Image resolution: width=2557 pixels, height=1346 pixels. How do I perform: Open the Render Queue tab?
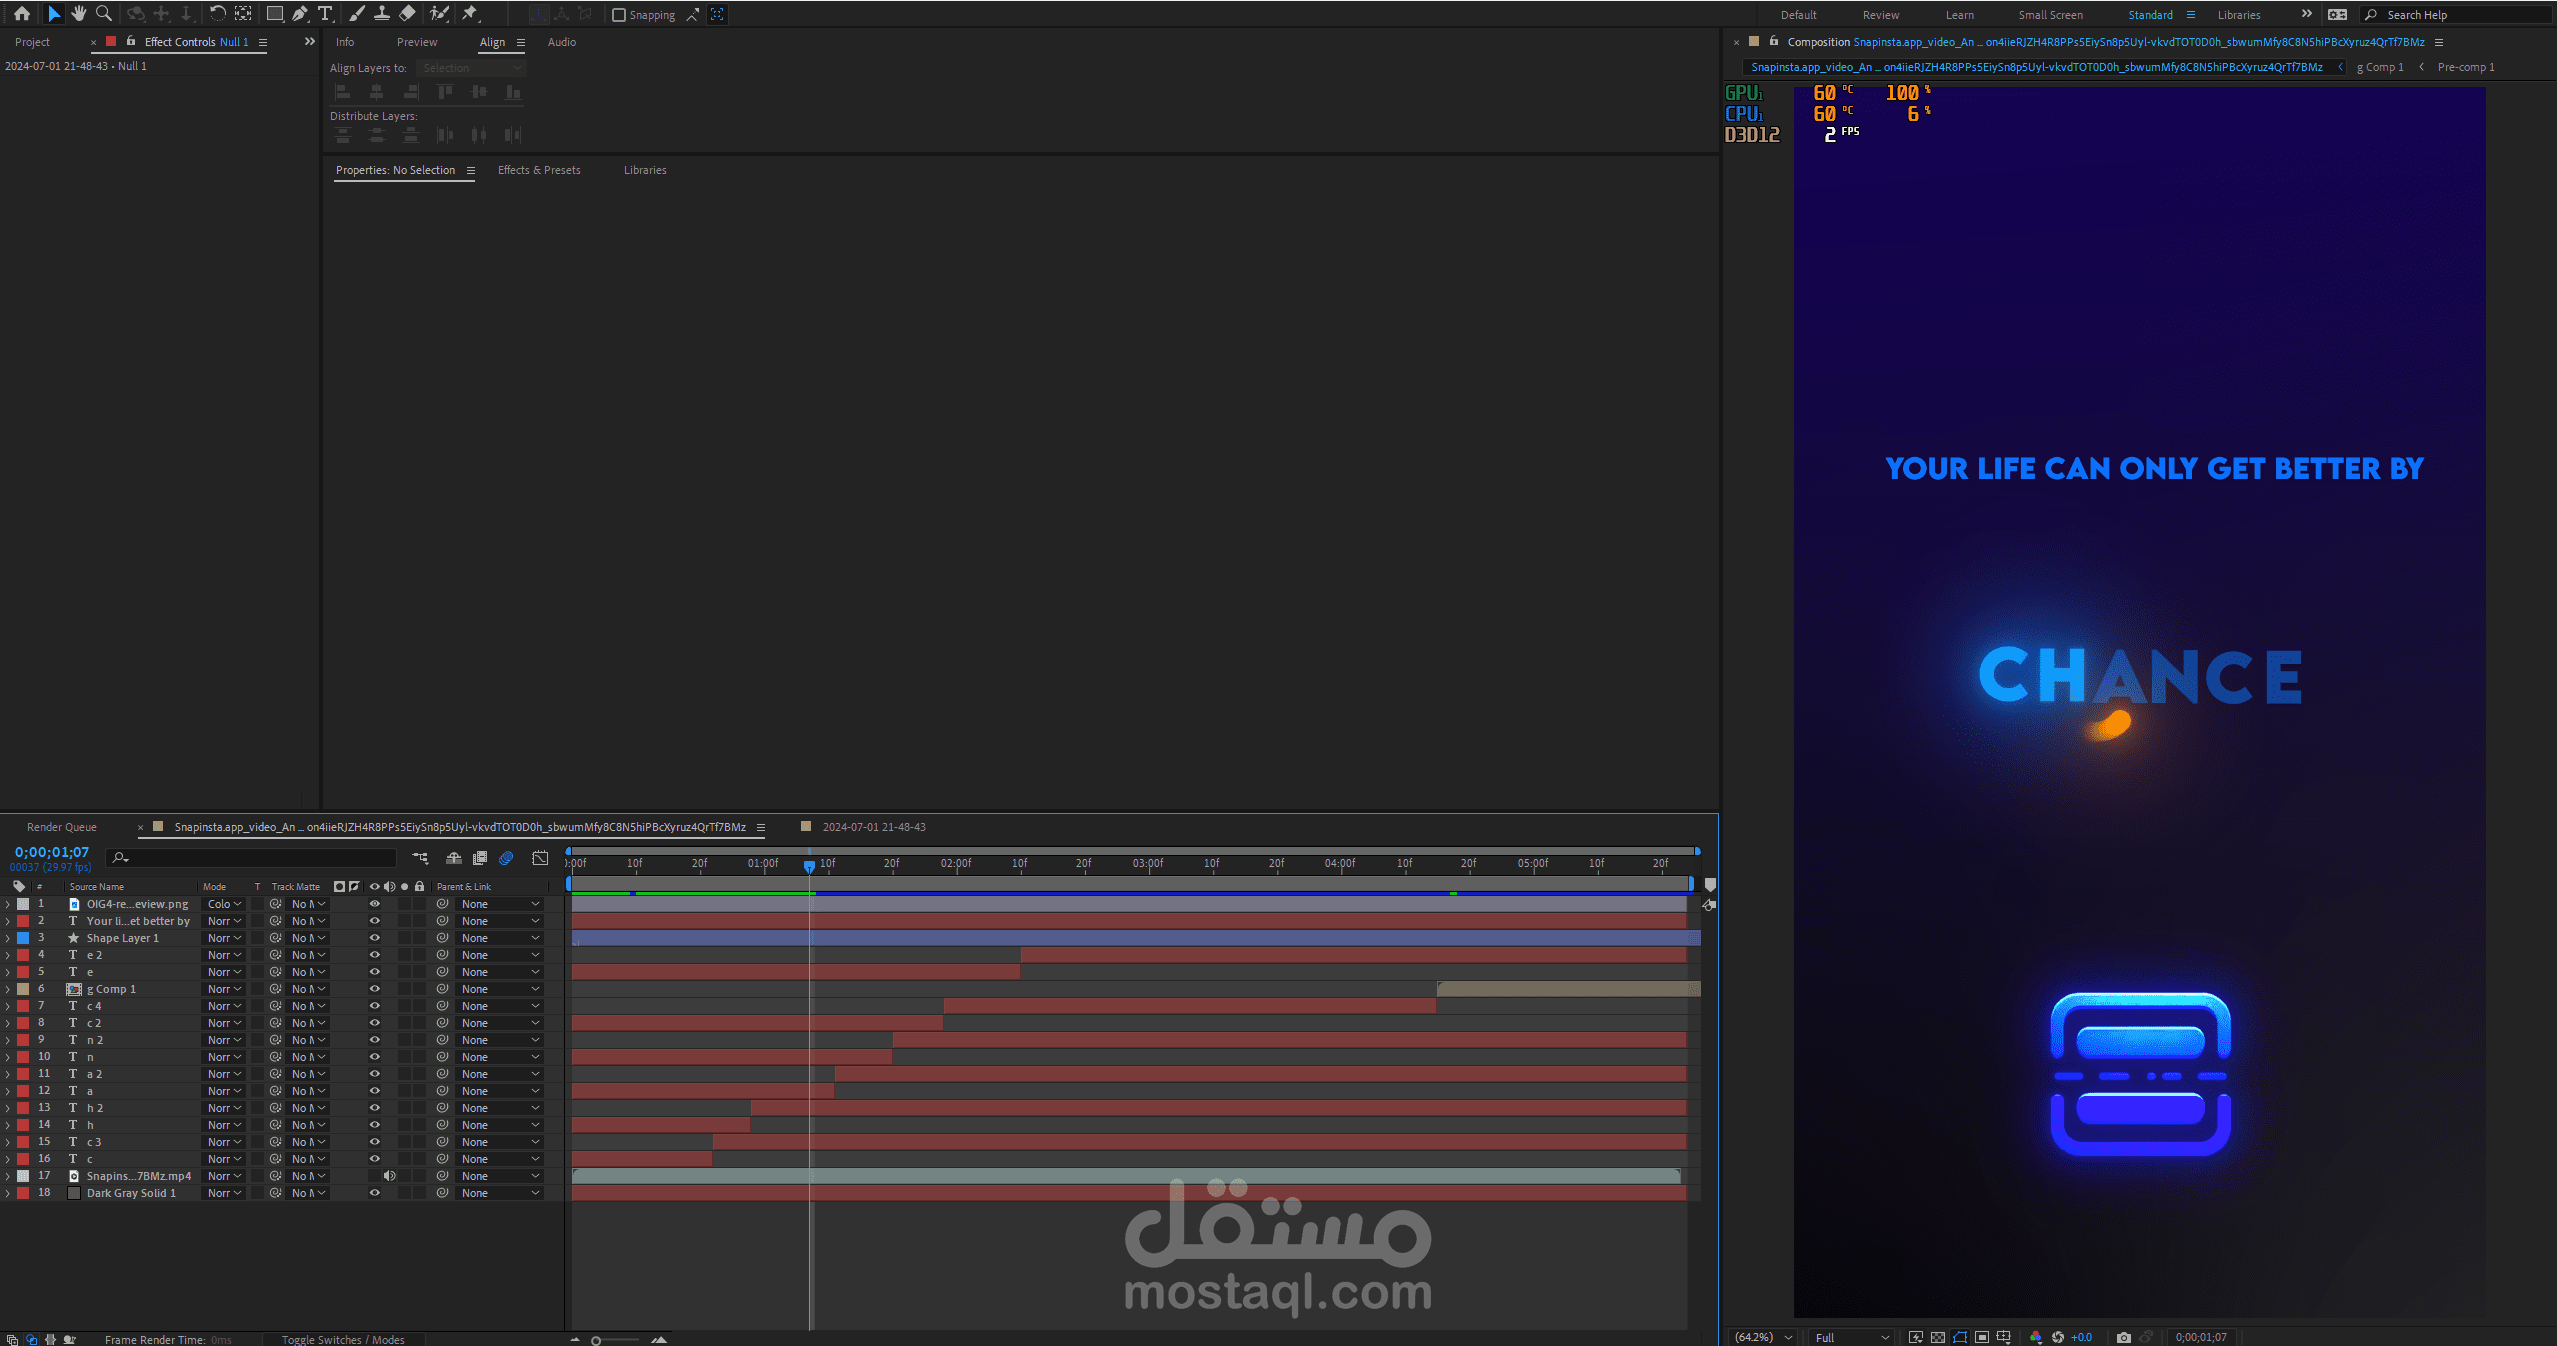coord(62,827)
